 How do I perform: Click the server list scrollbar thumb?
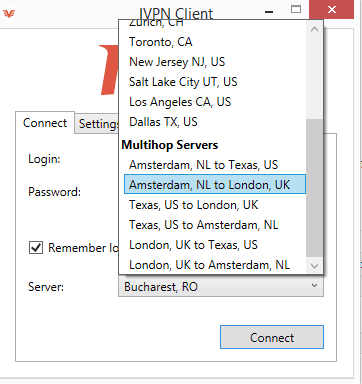tap(314, 188)
